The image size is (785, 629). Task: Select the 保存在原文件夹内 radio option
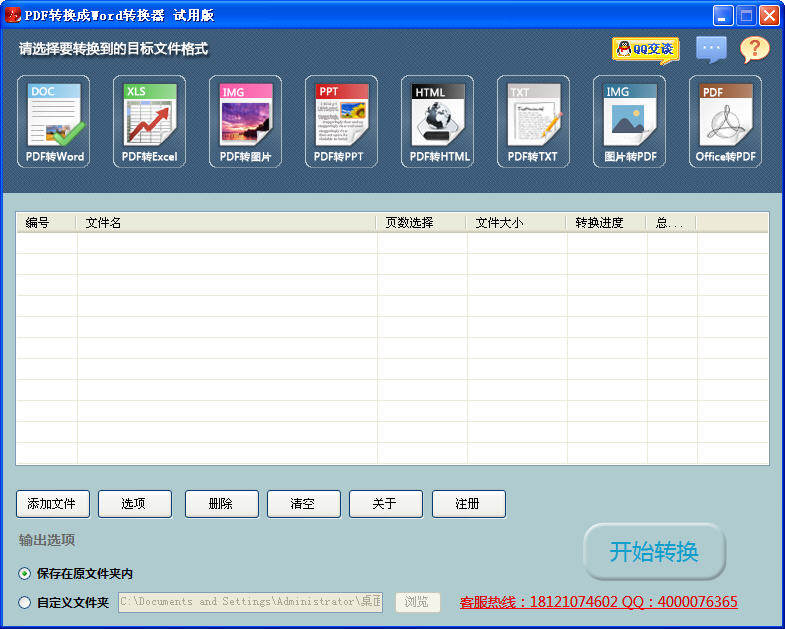(x=25, y=574)
